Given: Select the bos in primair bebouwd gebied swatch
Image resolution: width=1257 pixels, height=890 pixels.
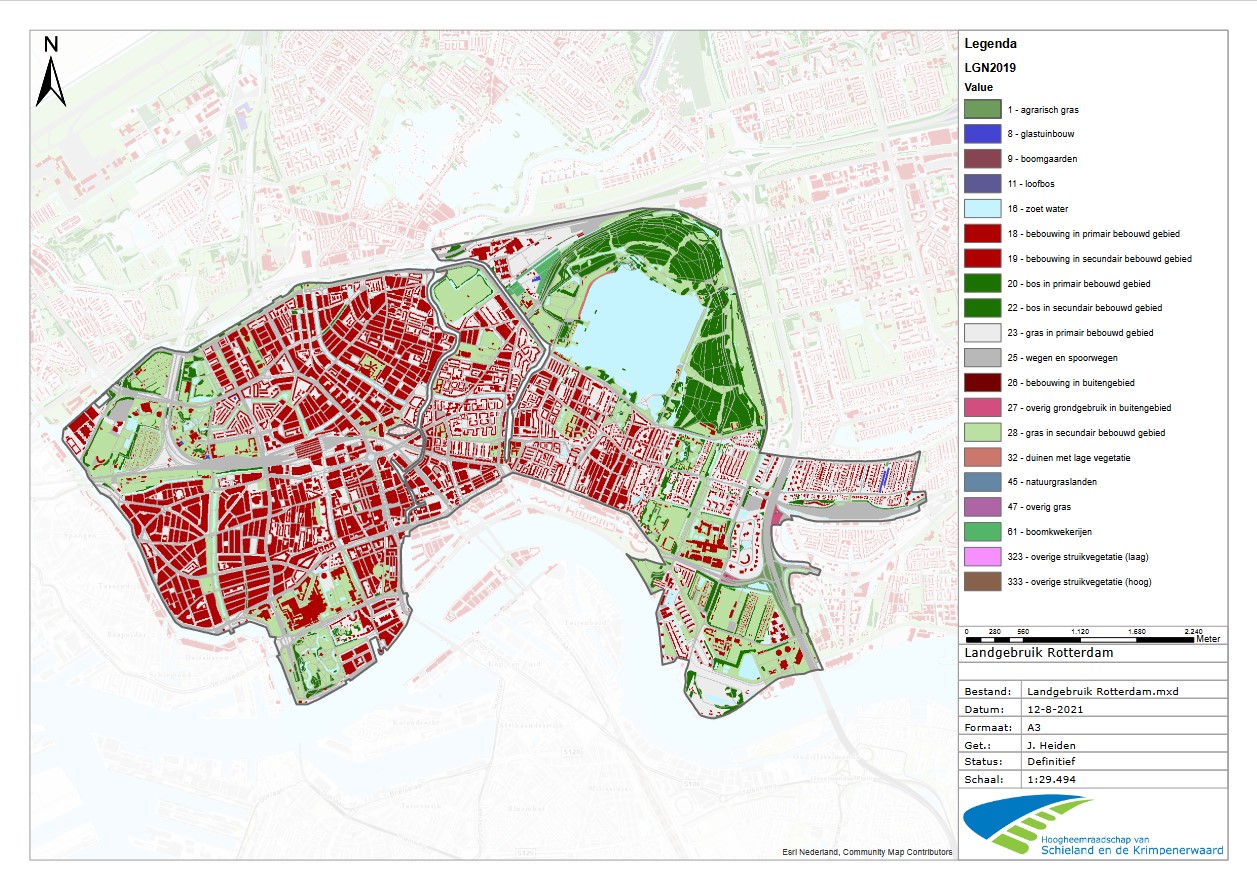Looking at the screenshot, I should coord(982,283).
